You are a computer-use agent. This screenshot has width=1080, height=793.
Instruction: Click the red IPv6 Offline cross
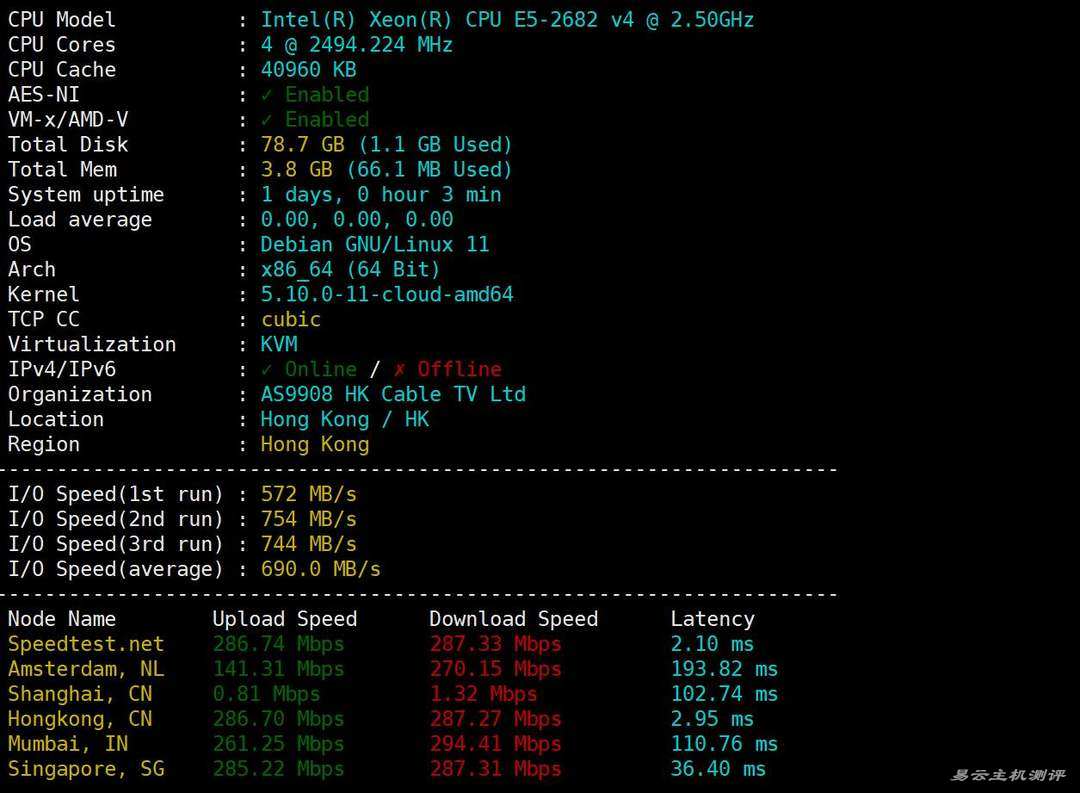(399, 370)
